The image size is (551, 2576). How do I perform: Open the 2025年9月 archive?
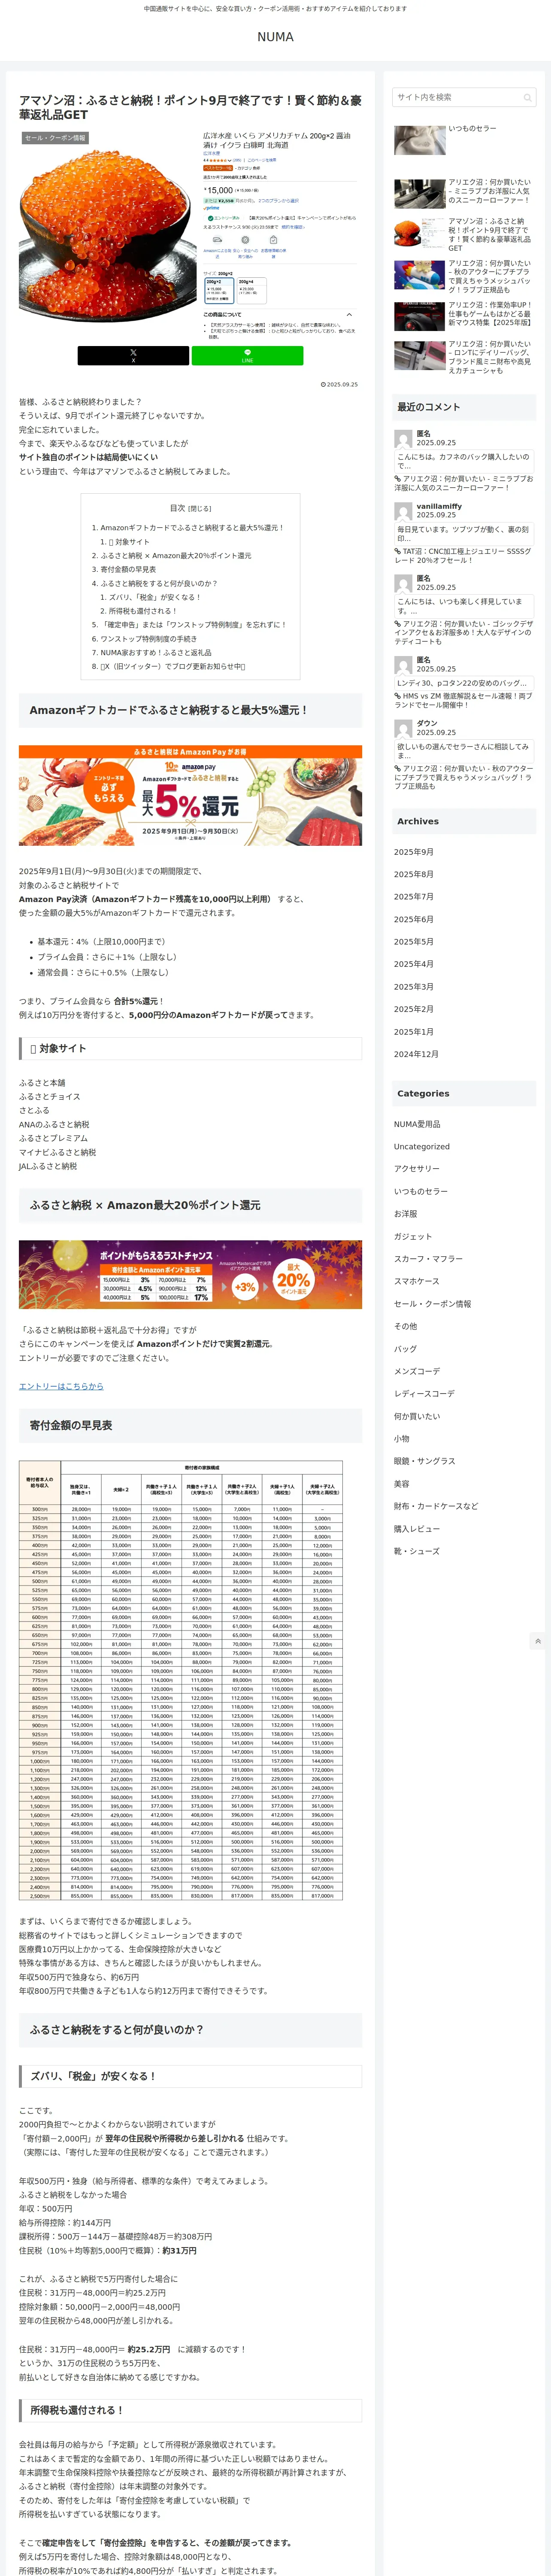[x=414, y=852]
